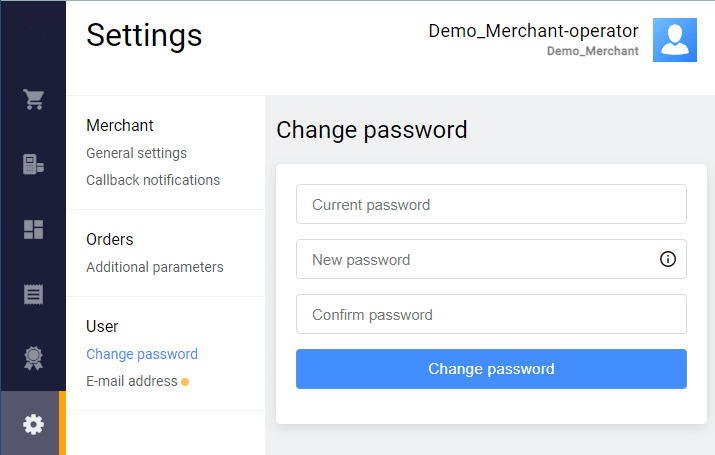715x455 pixels.
Task: Go to Callback notifications settings
Action: click(x=153, y=180)
